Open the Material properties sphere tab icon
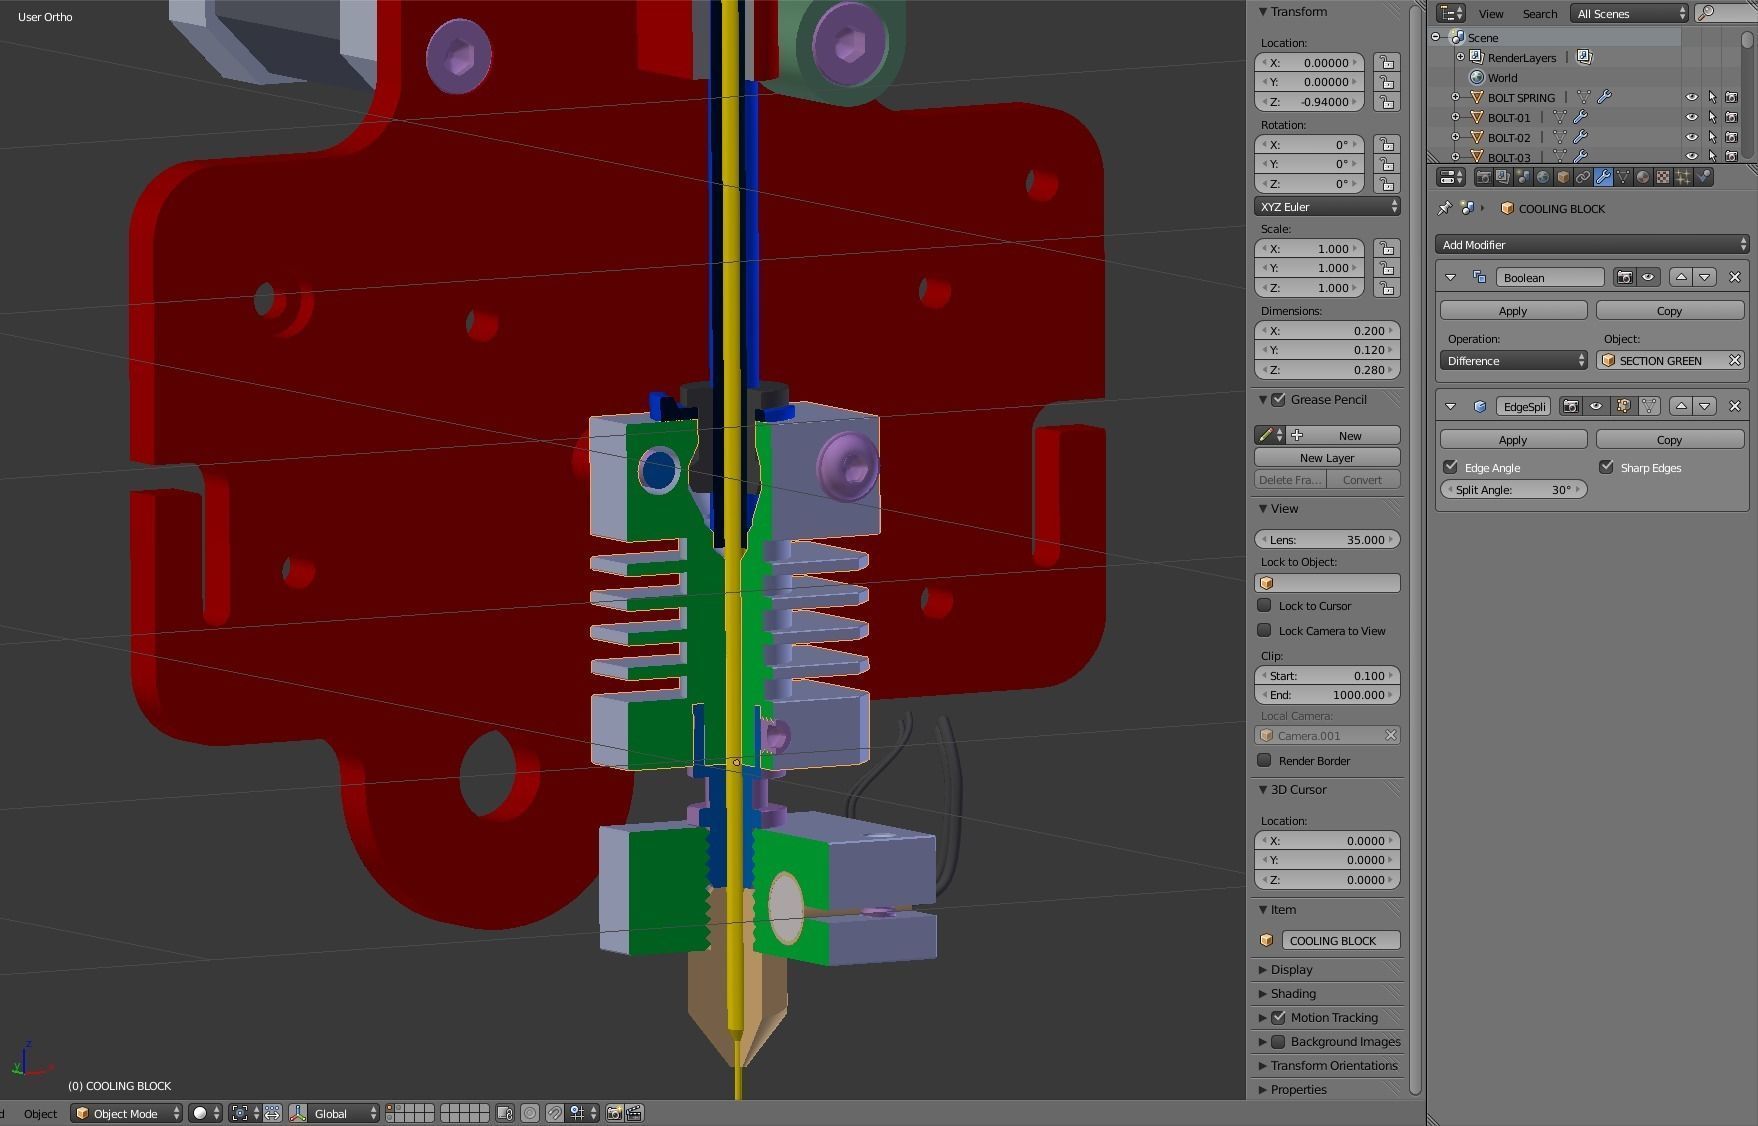This screenshot has height=1126, width=1758. [x=1643, y=177]
